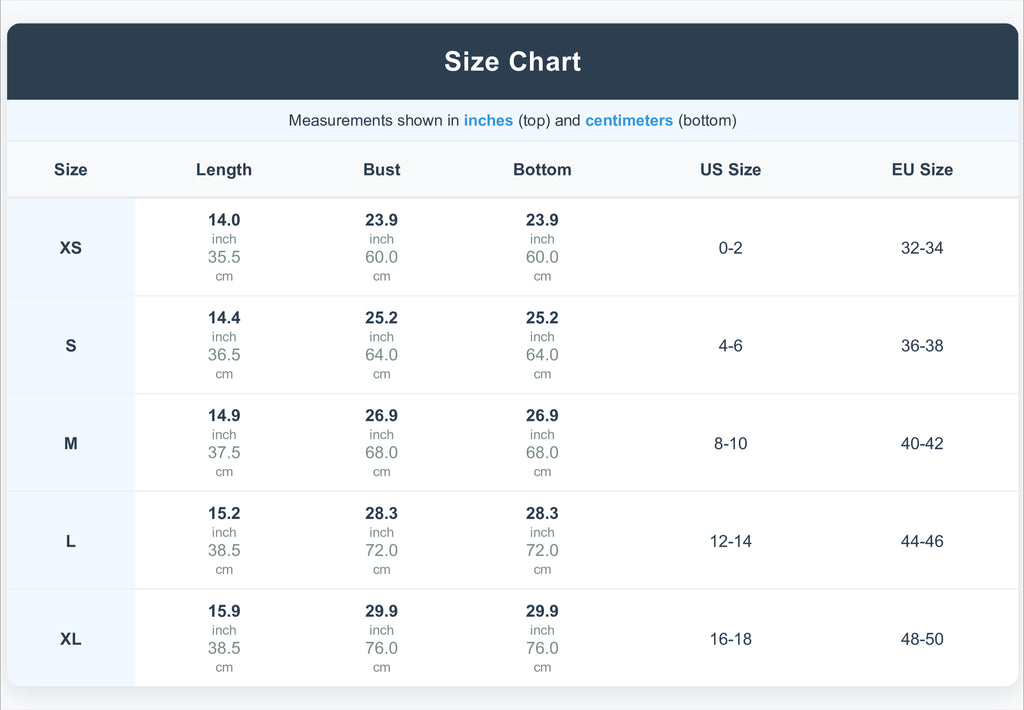The width and height of the screenshot is (1024, 710).
Task: Click the blue 'centimeters' word in subtitle
Action: (629, 121)
